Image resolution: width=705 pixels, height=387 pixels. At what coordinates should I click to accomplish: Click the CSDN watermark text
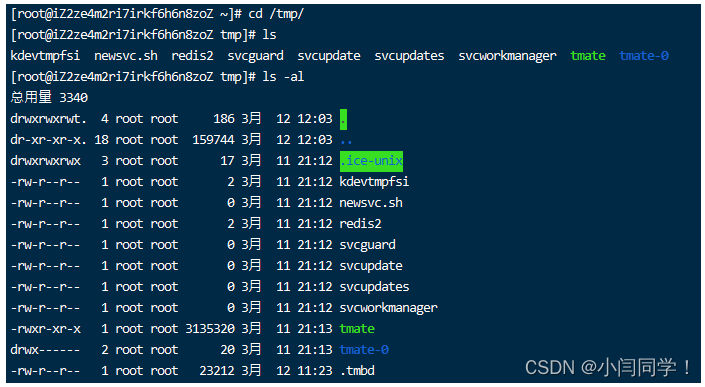608,367
